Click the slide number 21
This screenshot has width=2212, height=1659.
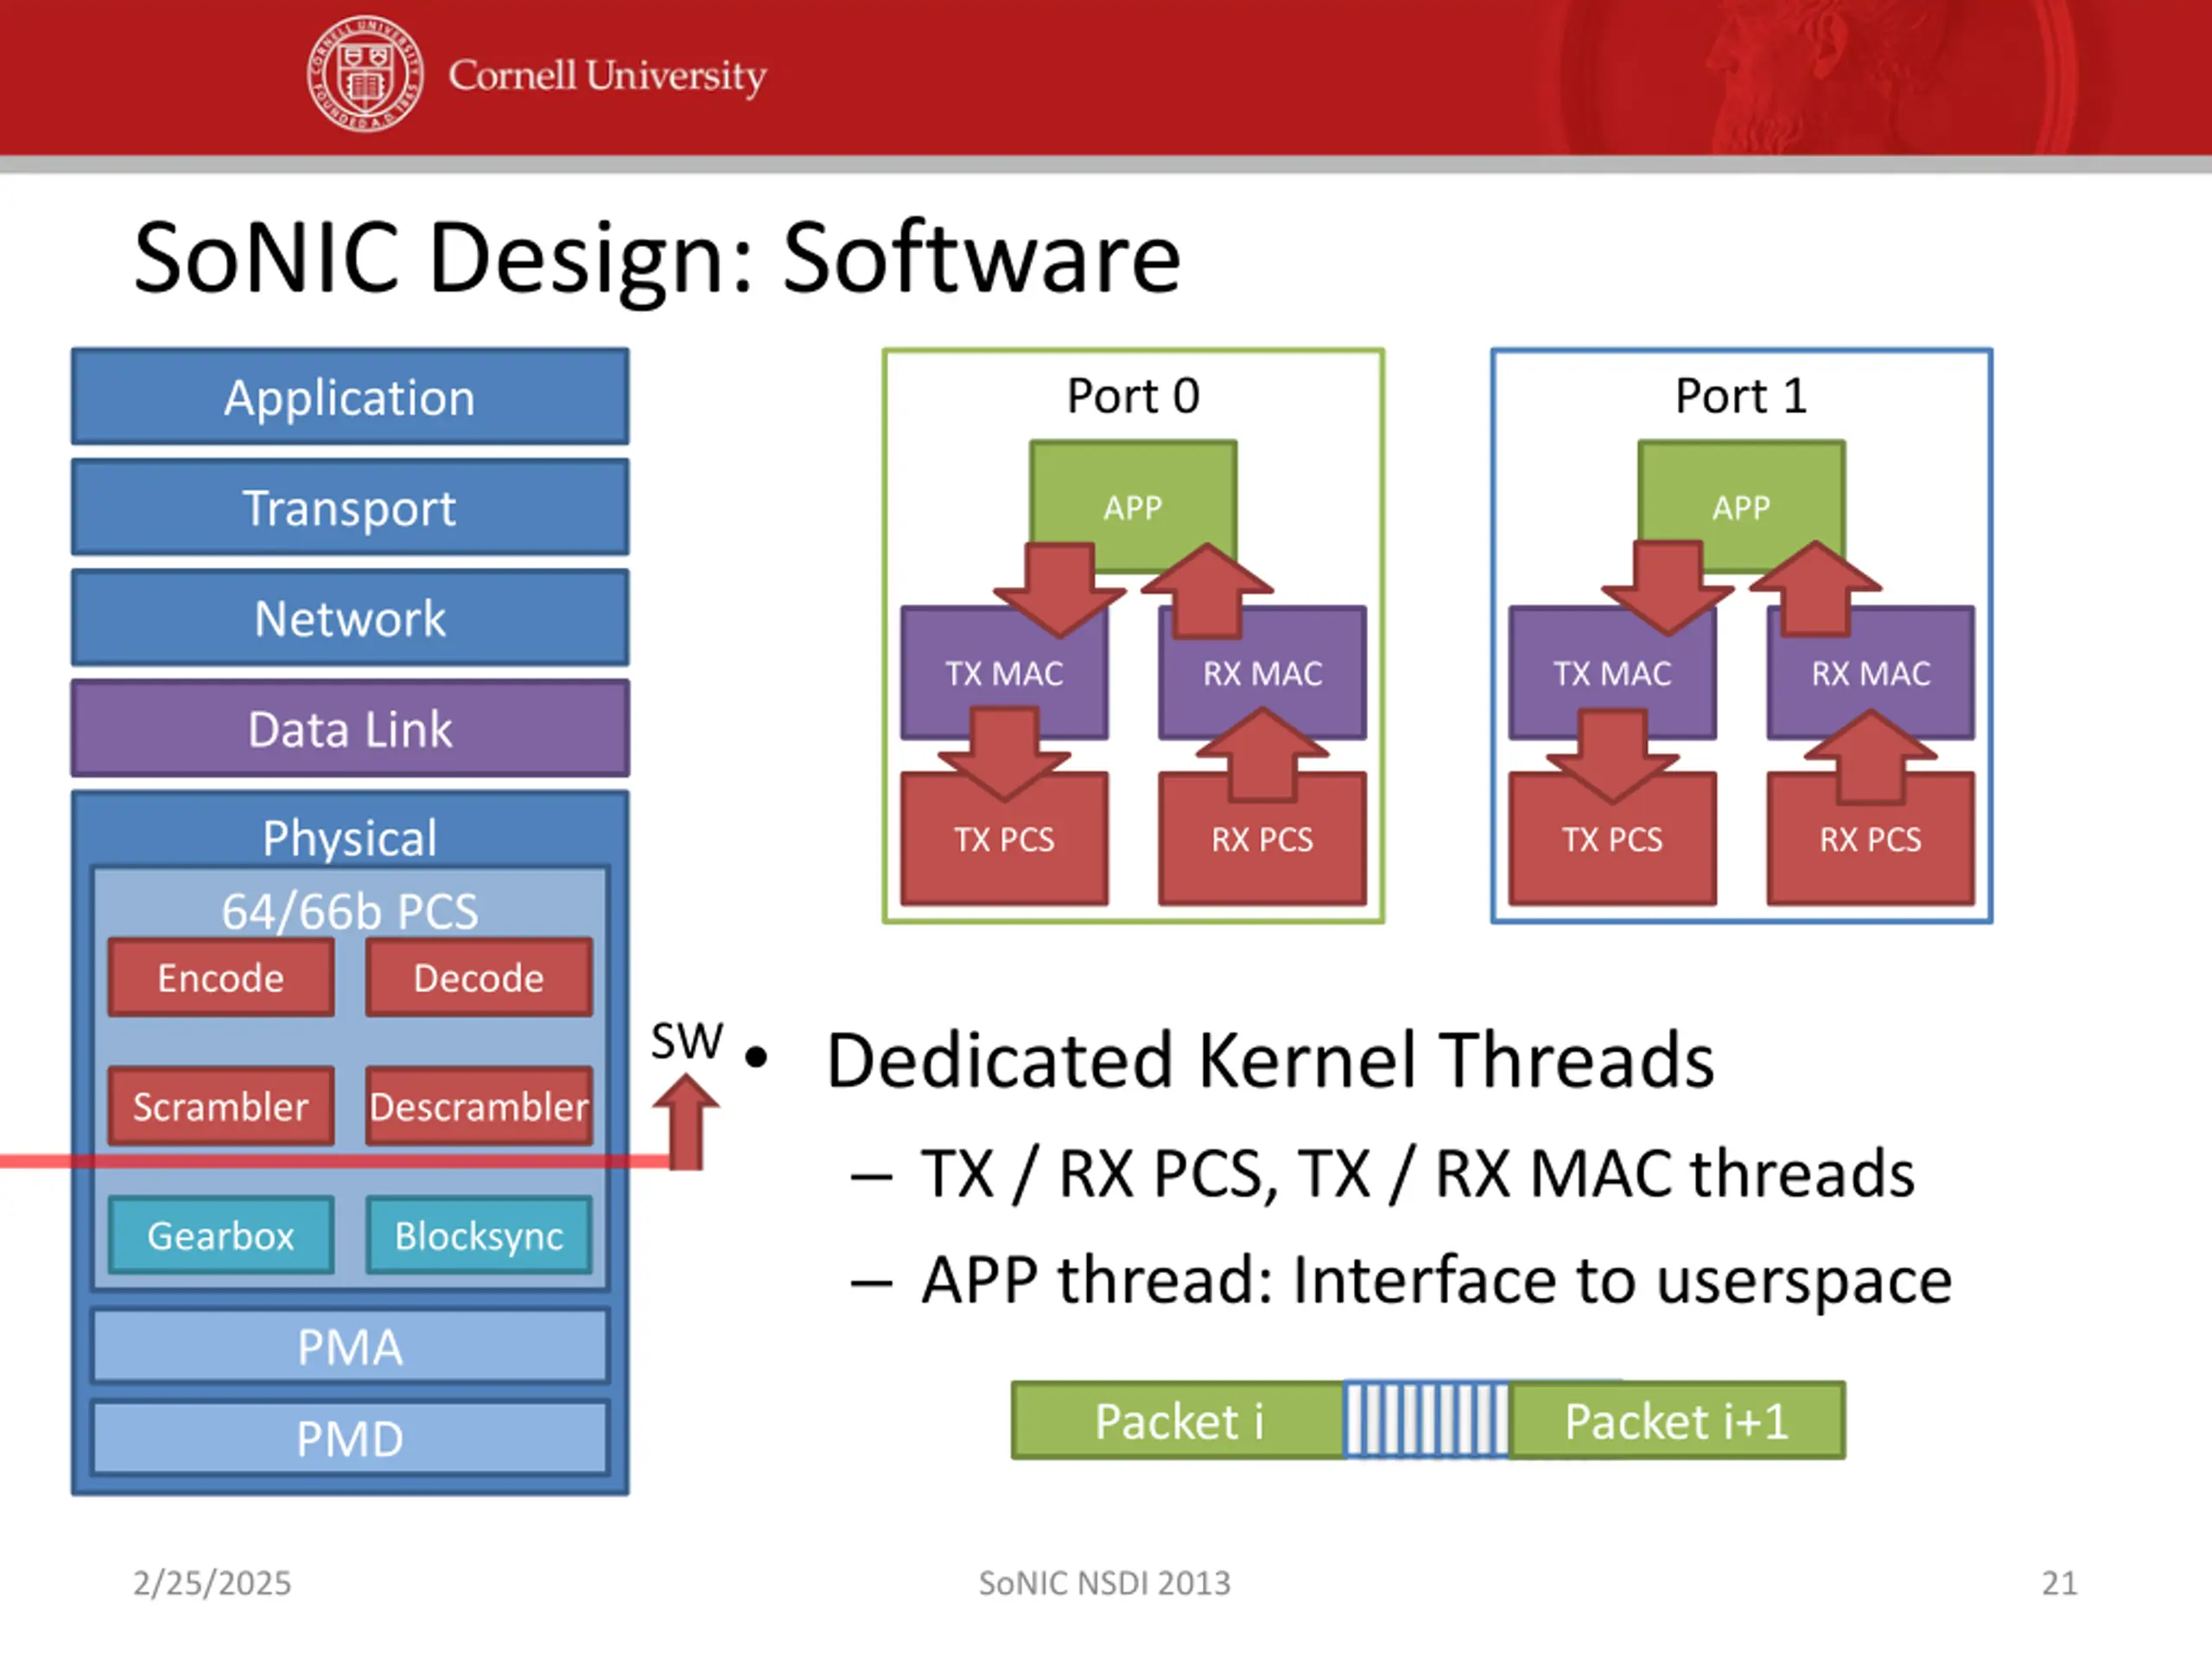click(2059, 1583)
